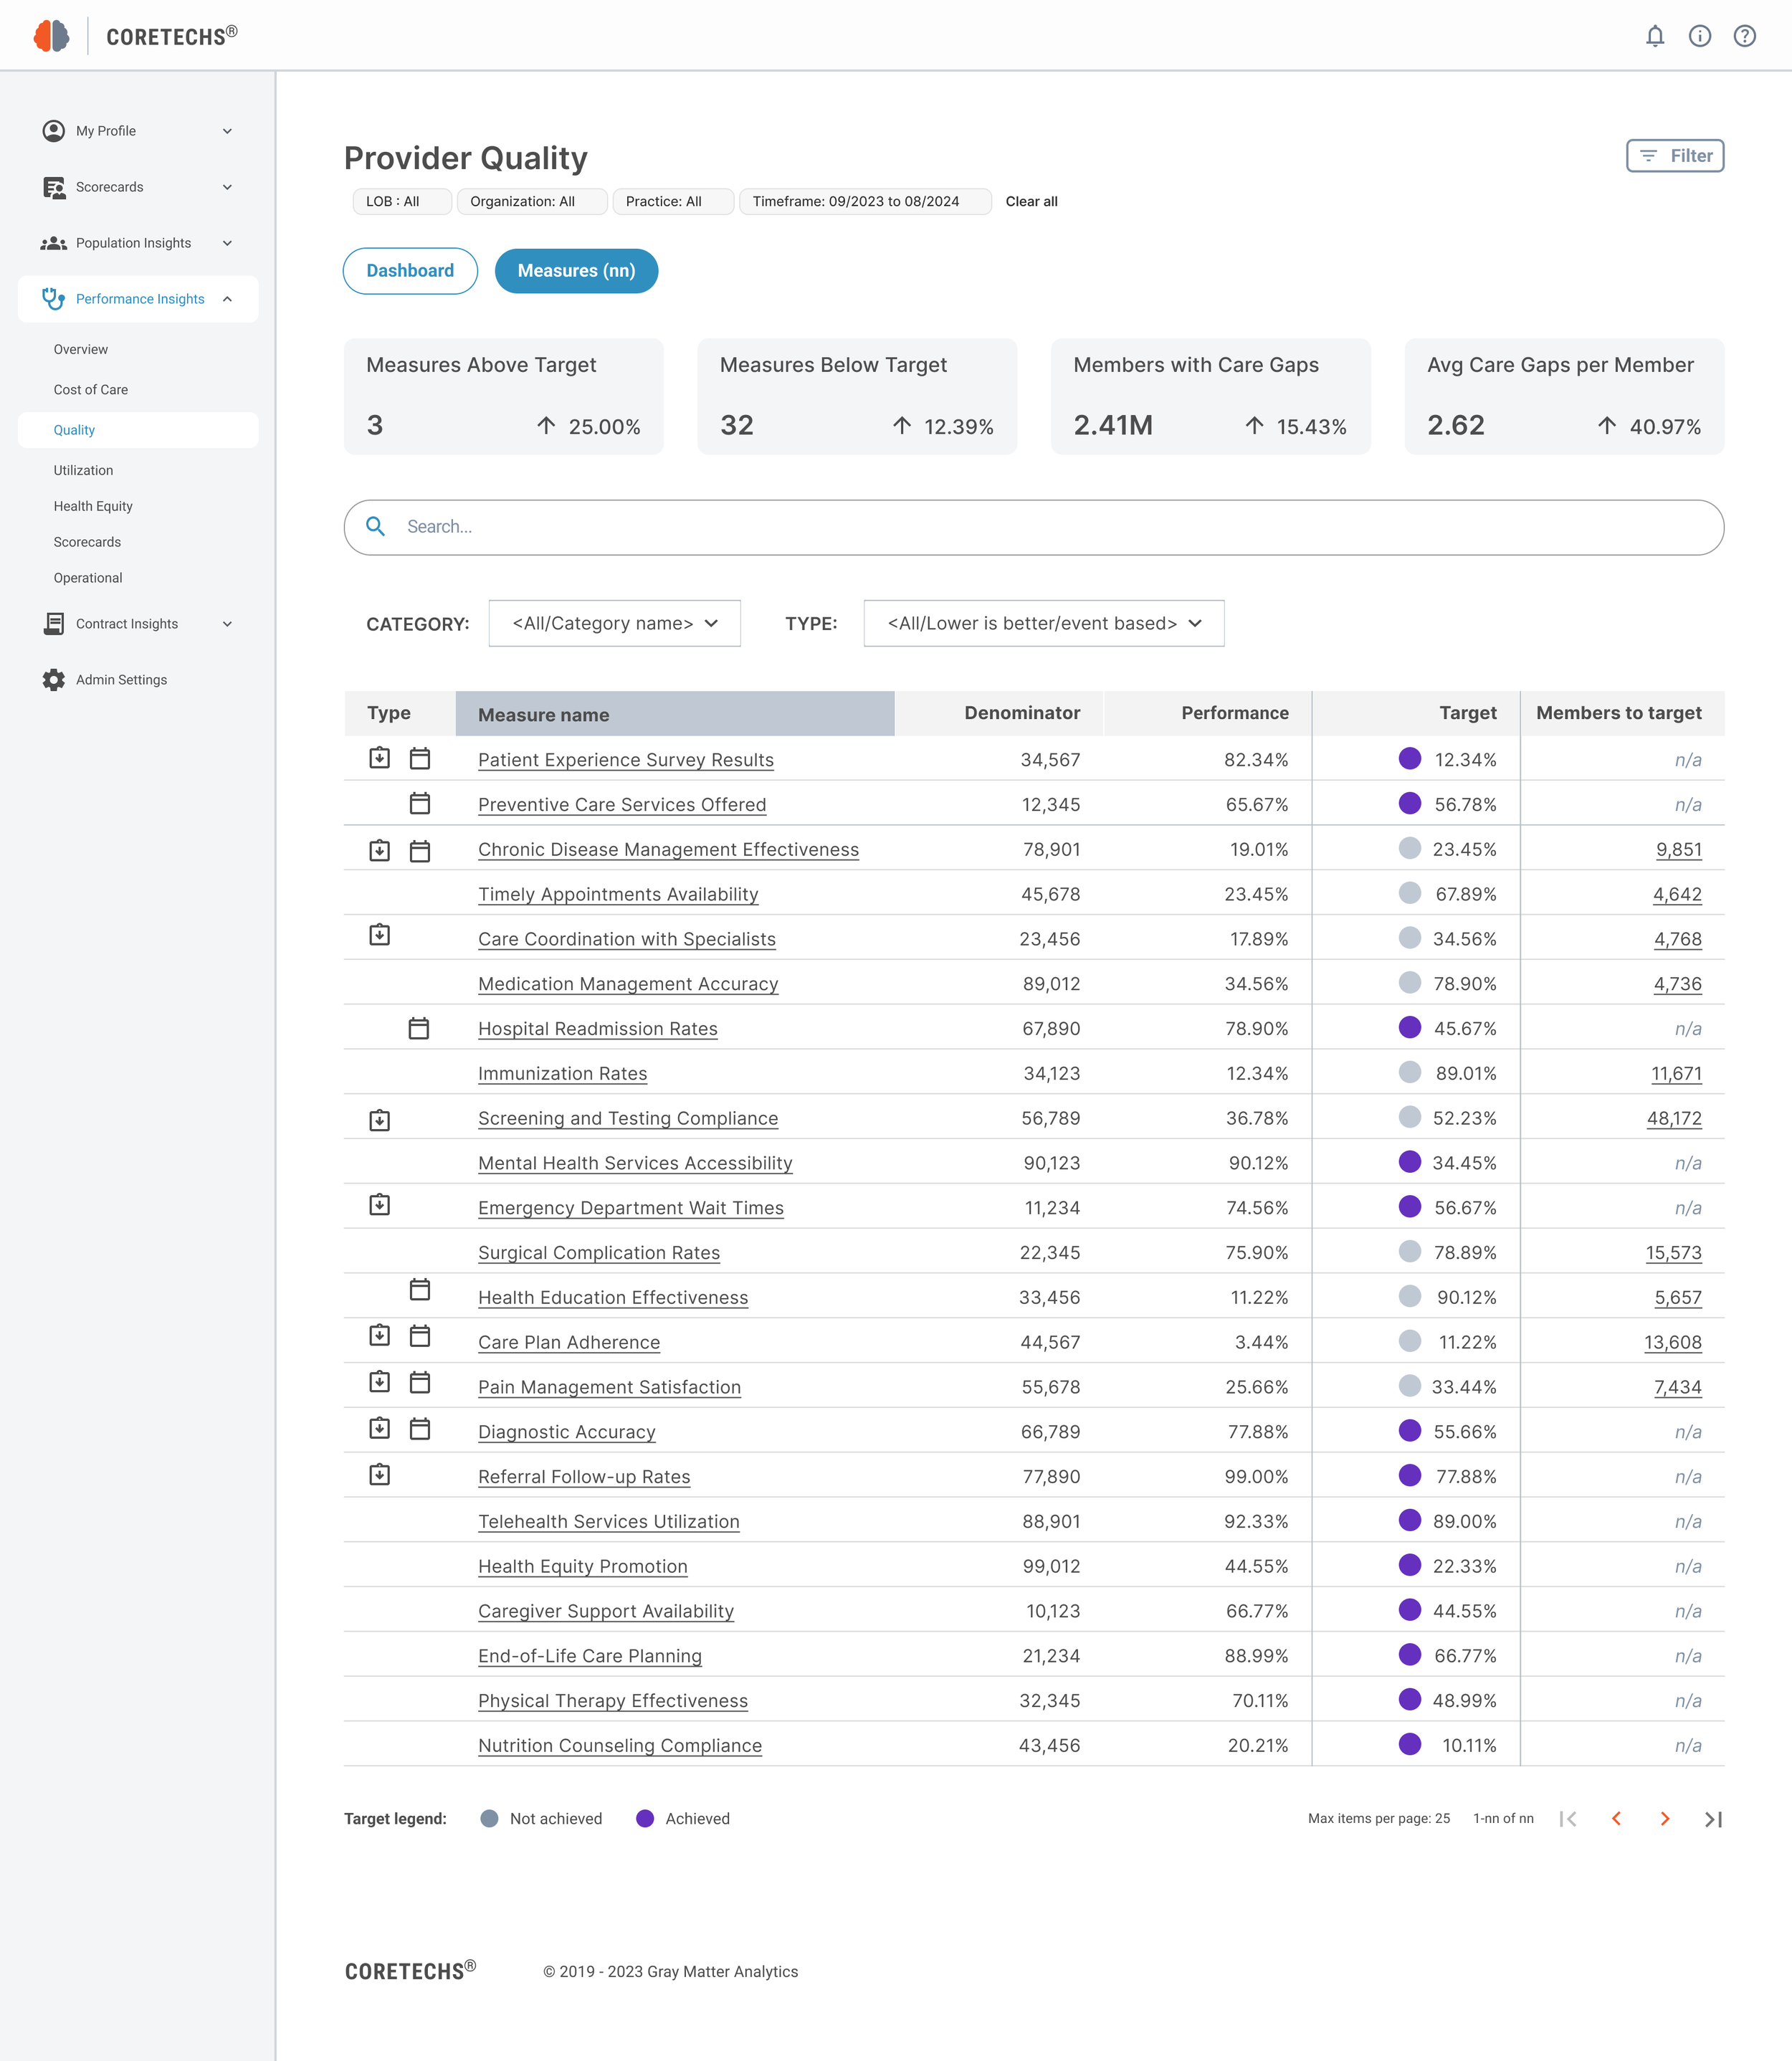This screenshot has width=1792, height=2061.
Task: Jump to last page arrow
Action: 1713,1819
